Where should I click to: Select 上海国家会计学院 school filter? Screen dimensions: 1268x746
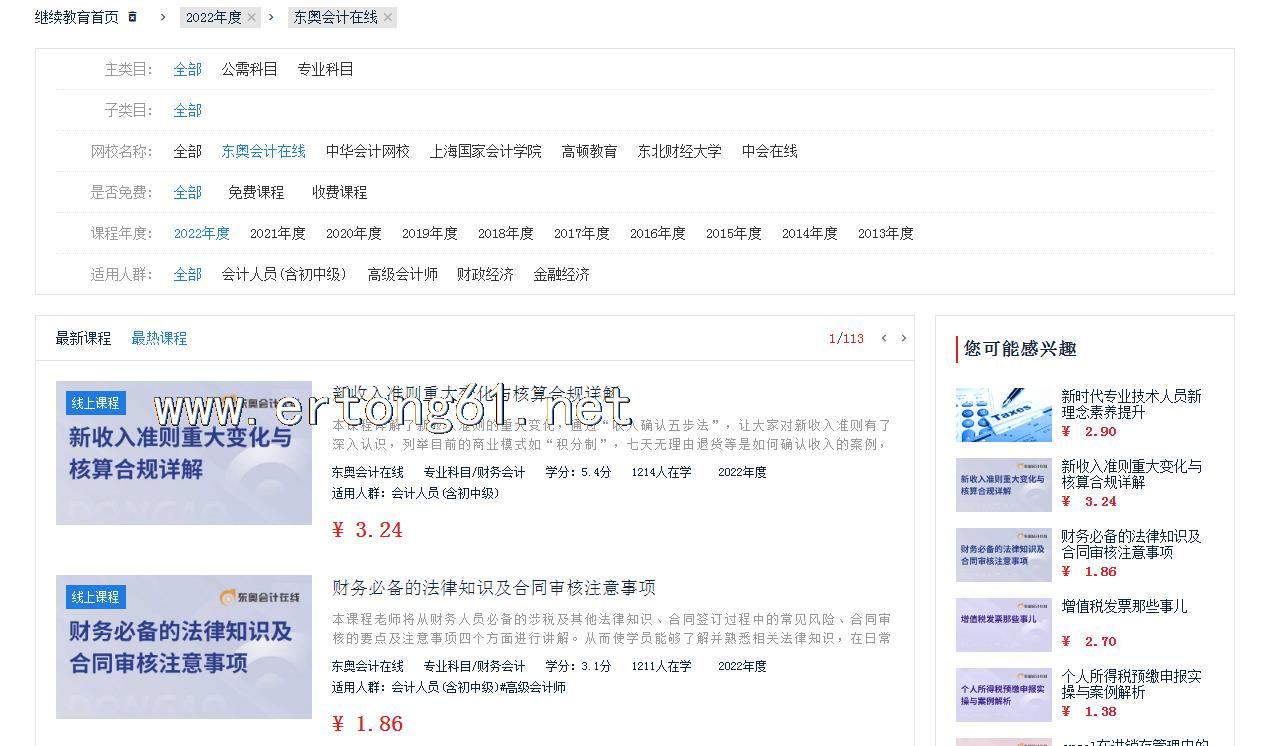[x=485, y=151]
